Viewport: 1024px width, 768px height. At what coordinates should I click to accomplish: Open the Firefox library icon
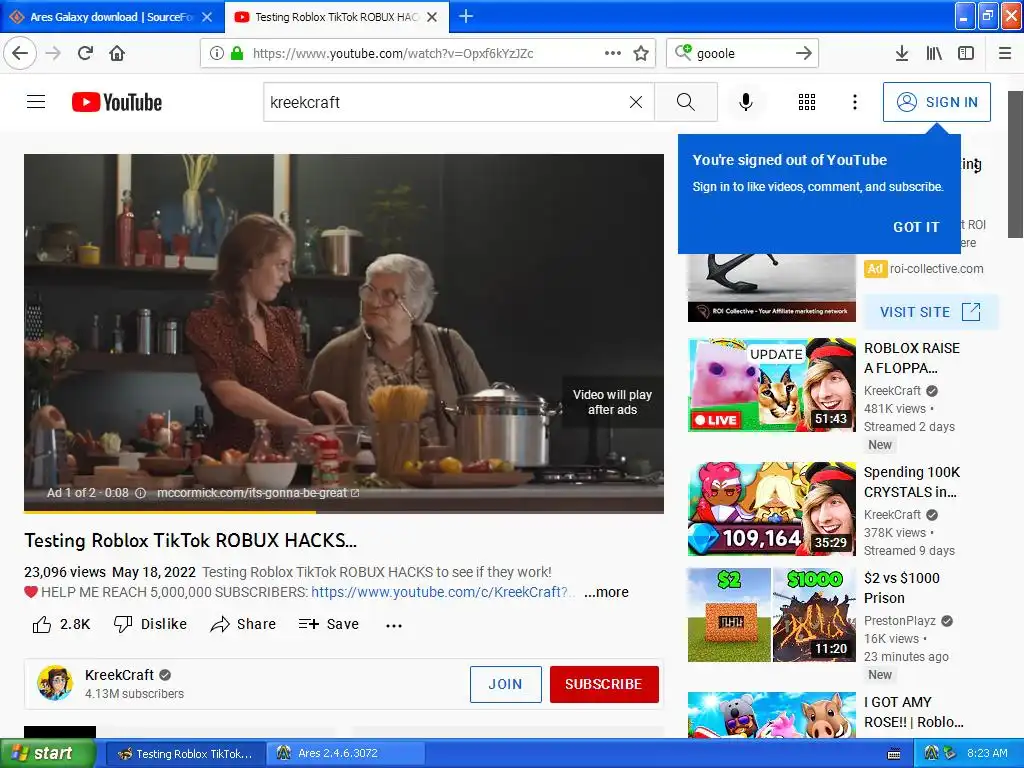[x=934, y=53]
